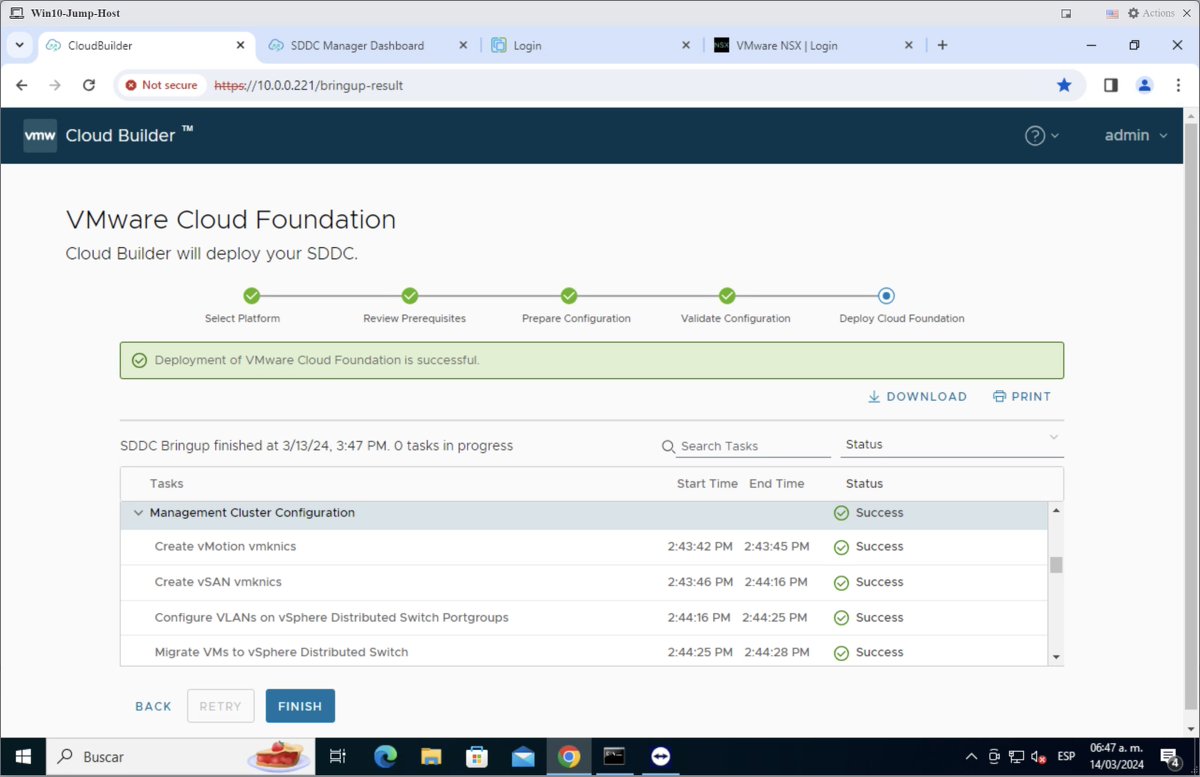The image size is (1200, 777).
Task: Select the CloudBuilder browser tab
Action: coord(145,45)
